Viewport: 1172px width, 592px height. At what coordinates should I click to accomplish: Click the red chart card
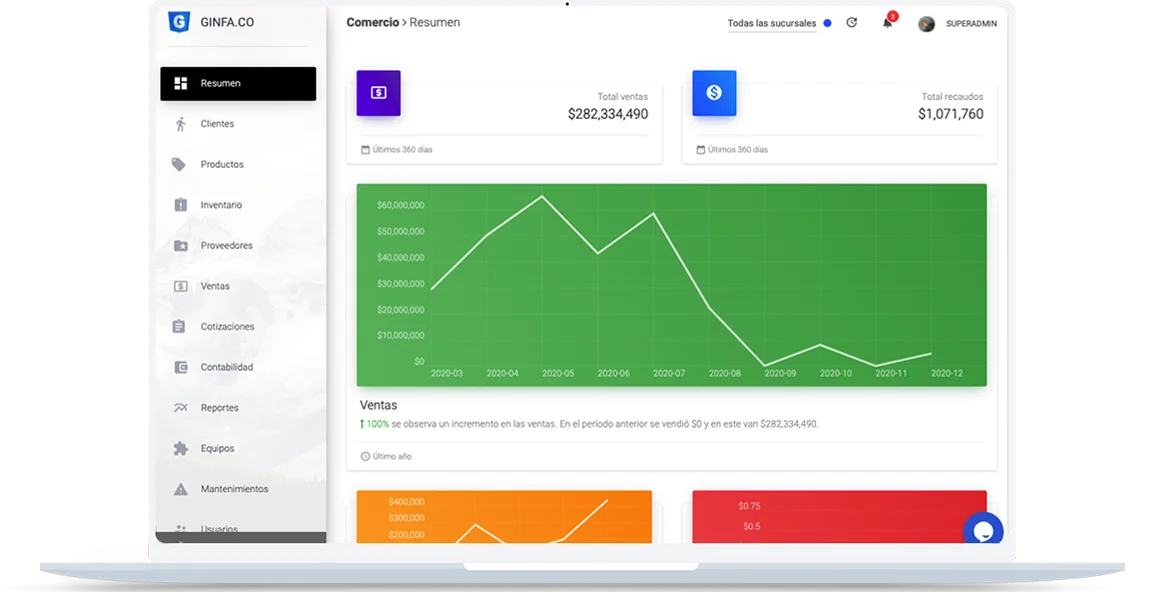(839, 517)
